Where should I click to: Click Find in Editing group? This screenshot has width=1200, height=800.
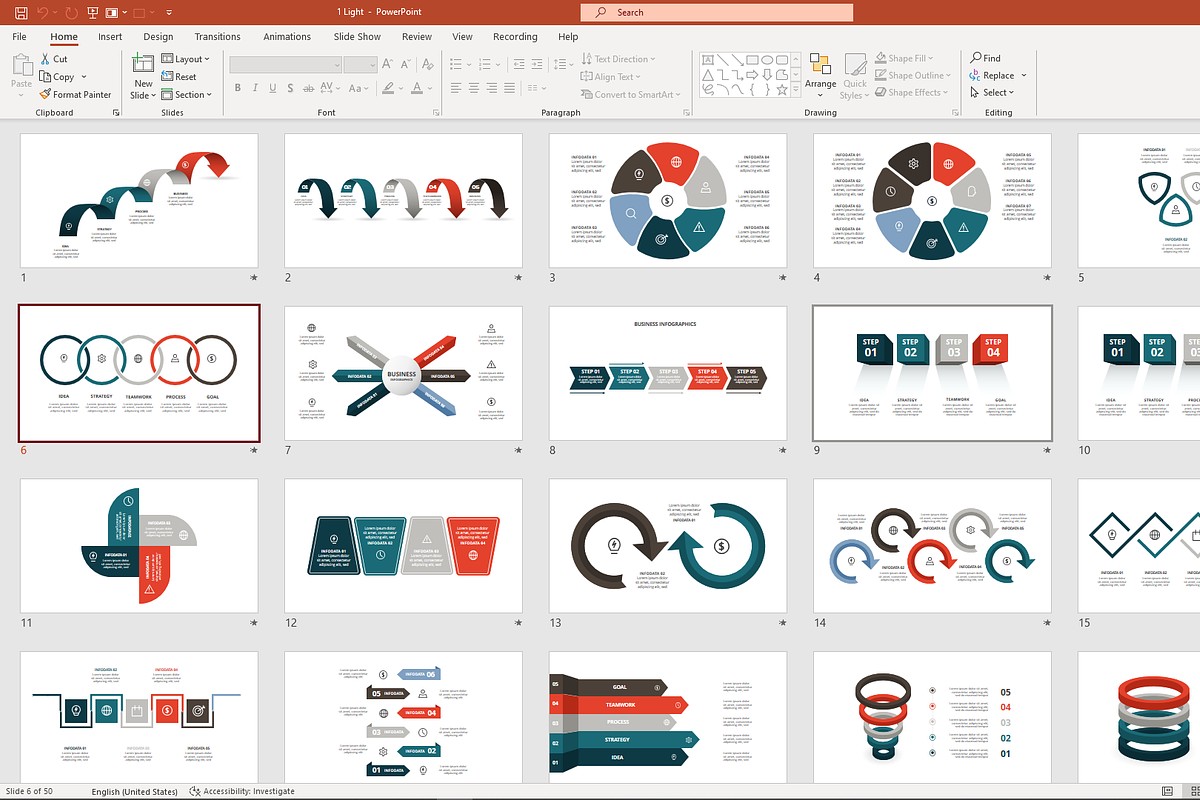click(x=985, y=58)
